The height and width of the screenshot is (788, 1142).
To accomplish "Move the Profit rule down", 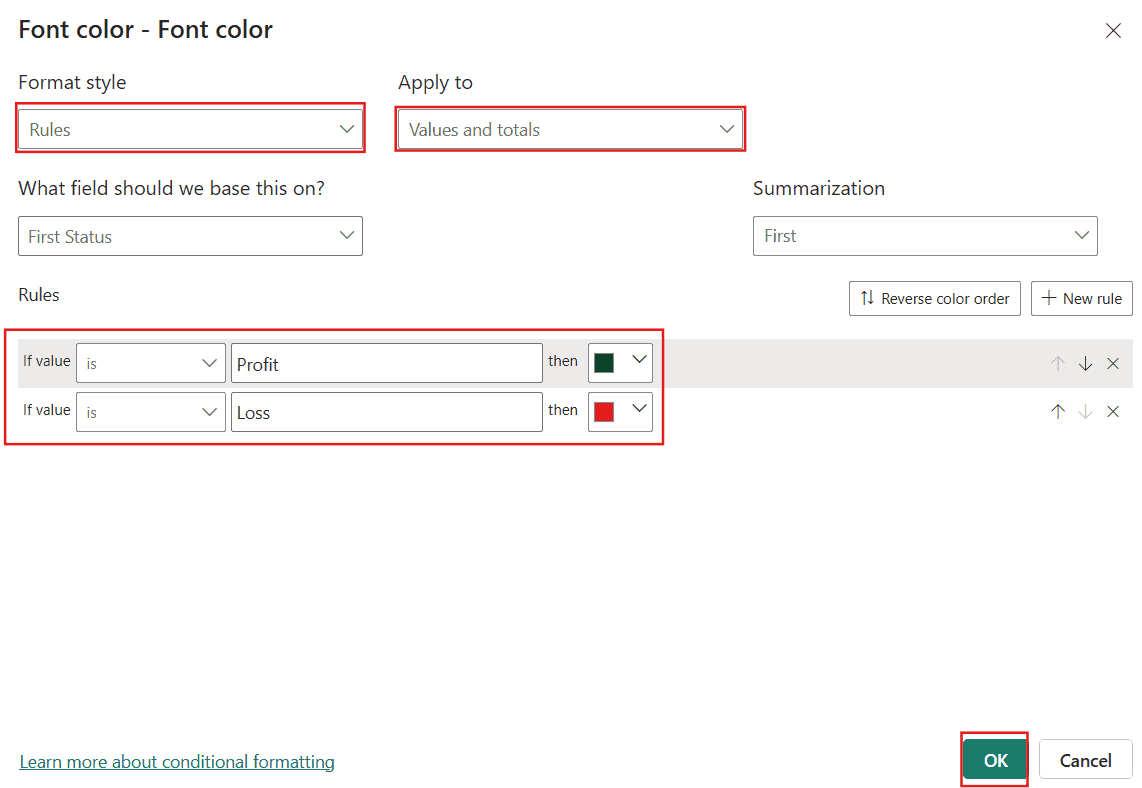I will pos(1085,363).
